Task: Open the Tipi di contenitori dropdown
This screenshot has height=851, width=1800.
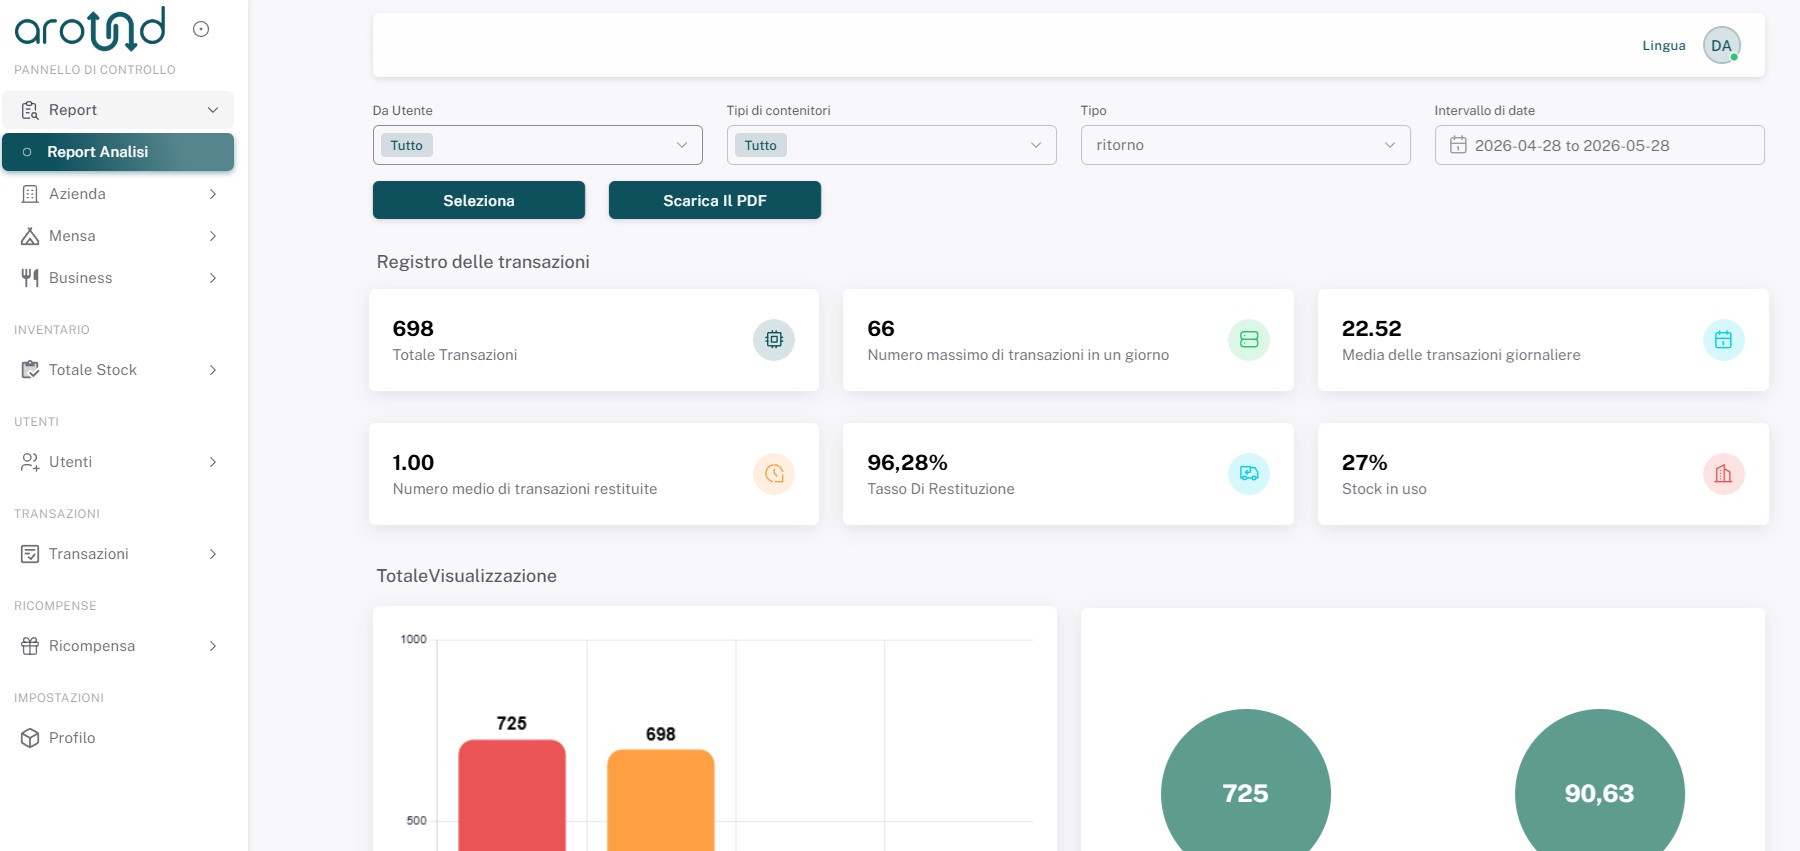Action: pos(892,145)
